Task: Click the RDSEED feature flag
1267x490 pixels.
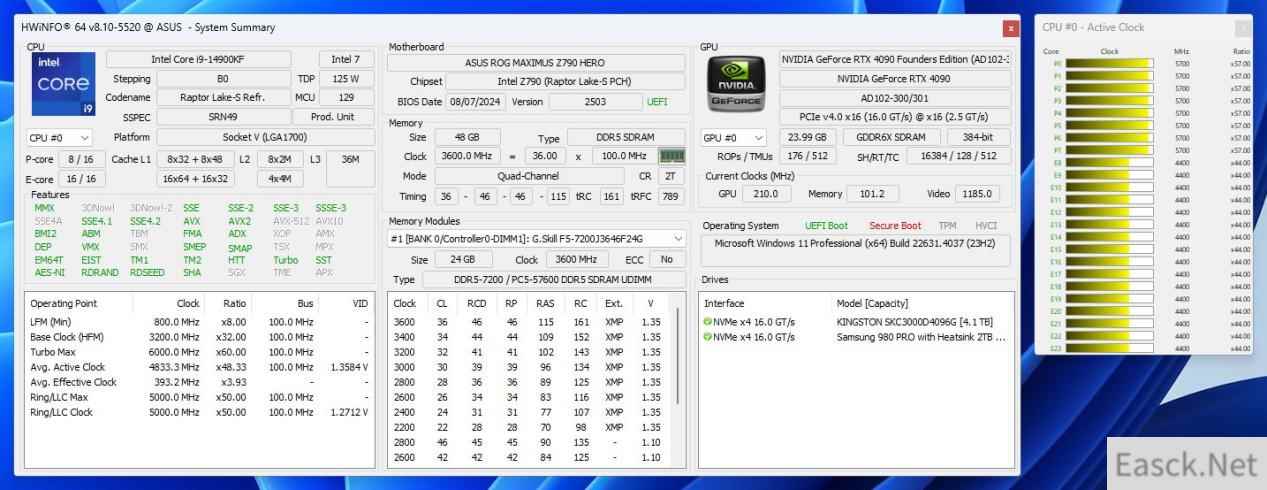Action: coord(147,273)
